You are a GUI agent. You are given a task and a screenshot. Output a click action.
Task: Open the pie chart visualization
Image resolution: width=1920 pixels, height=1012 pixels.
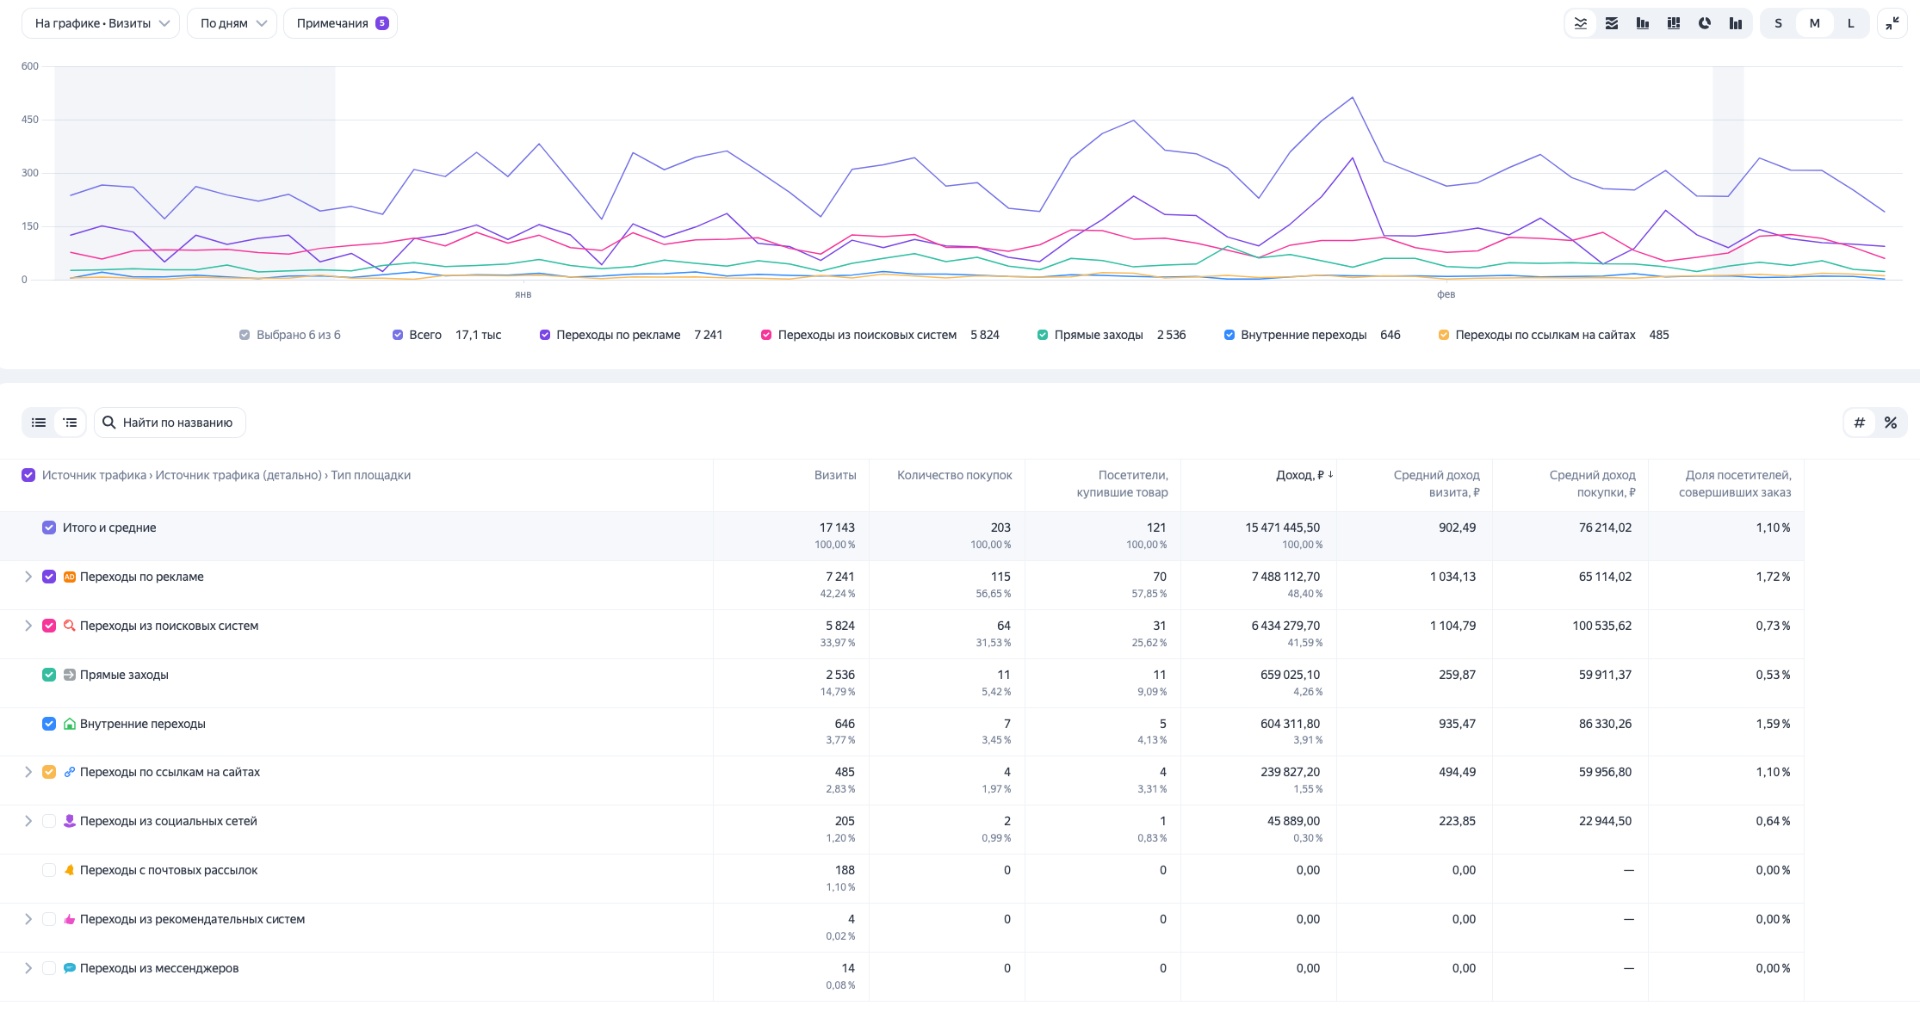click(1704, 23)
